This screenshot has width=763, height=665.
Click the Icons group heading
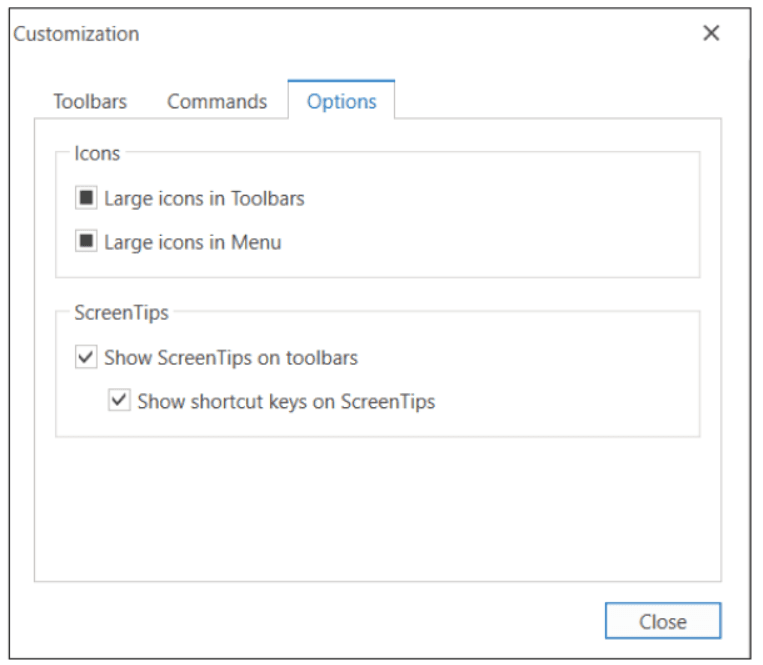pos(97,154)
